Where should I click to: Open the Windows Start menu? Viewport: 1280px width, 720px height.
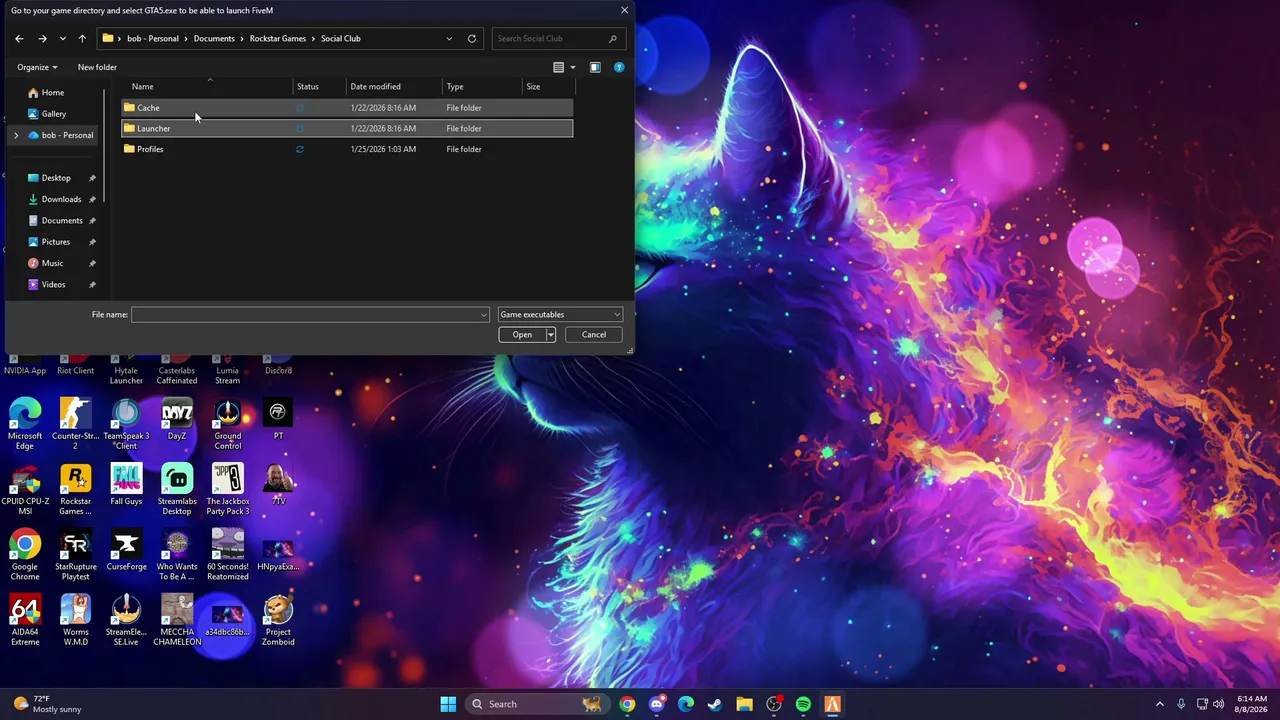pyautogui.click(x=448, y=704)
